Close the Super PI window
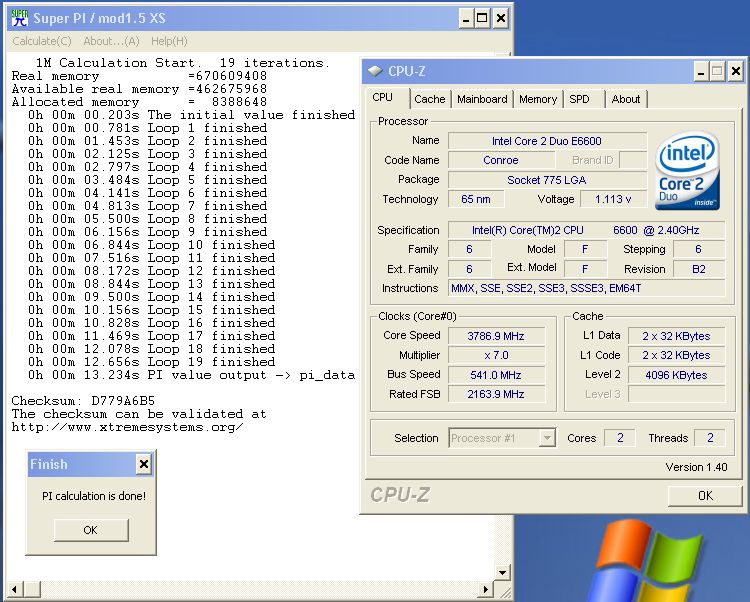 click(500, 19)
